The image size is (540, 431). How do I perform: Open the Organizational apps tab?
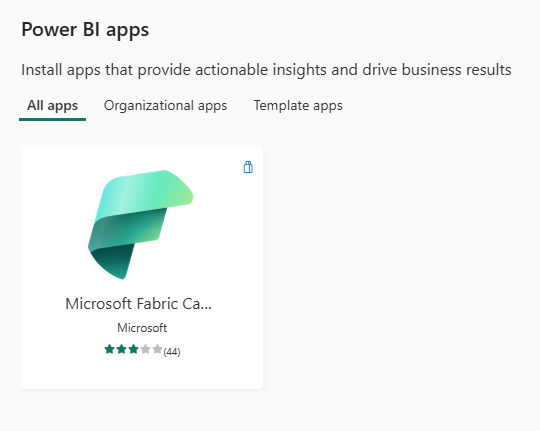[x=166, y=105]
